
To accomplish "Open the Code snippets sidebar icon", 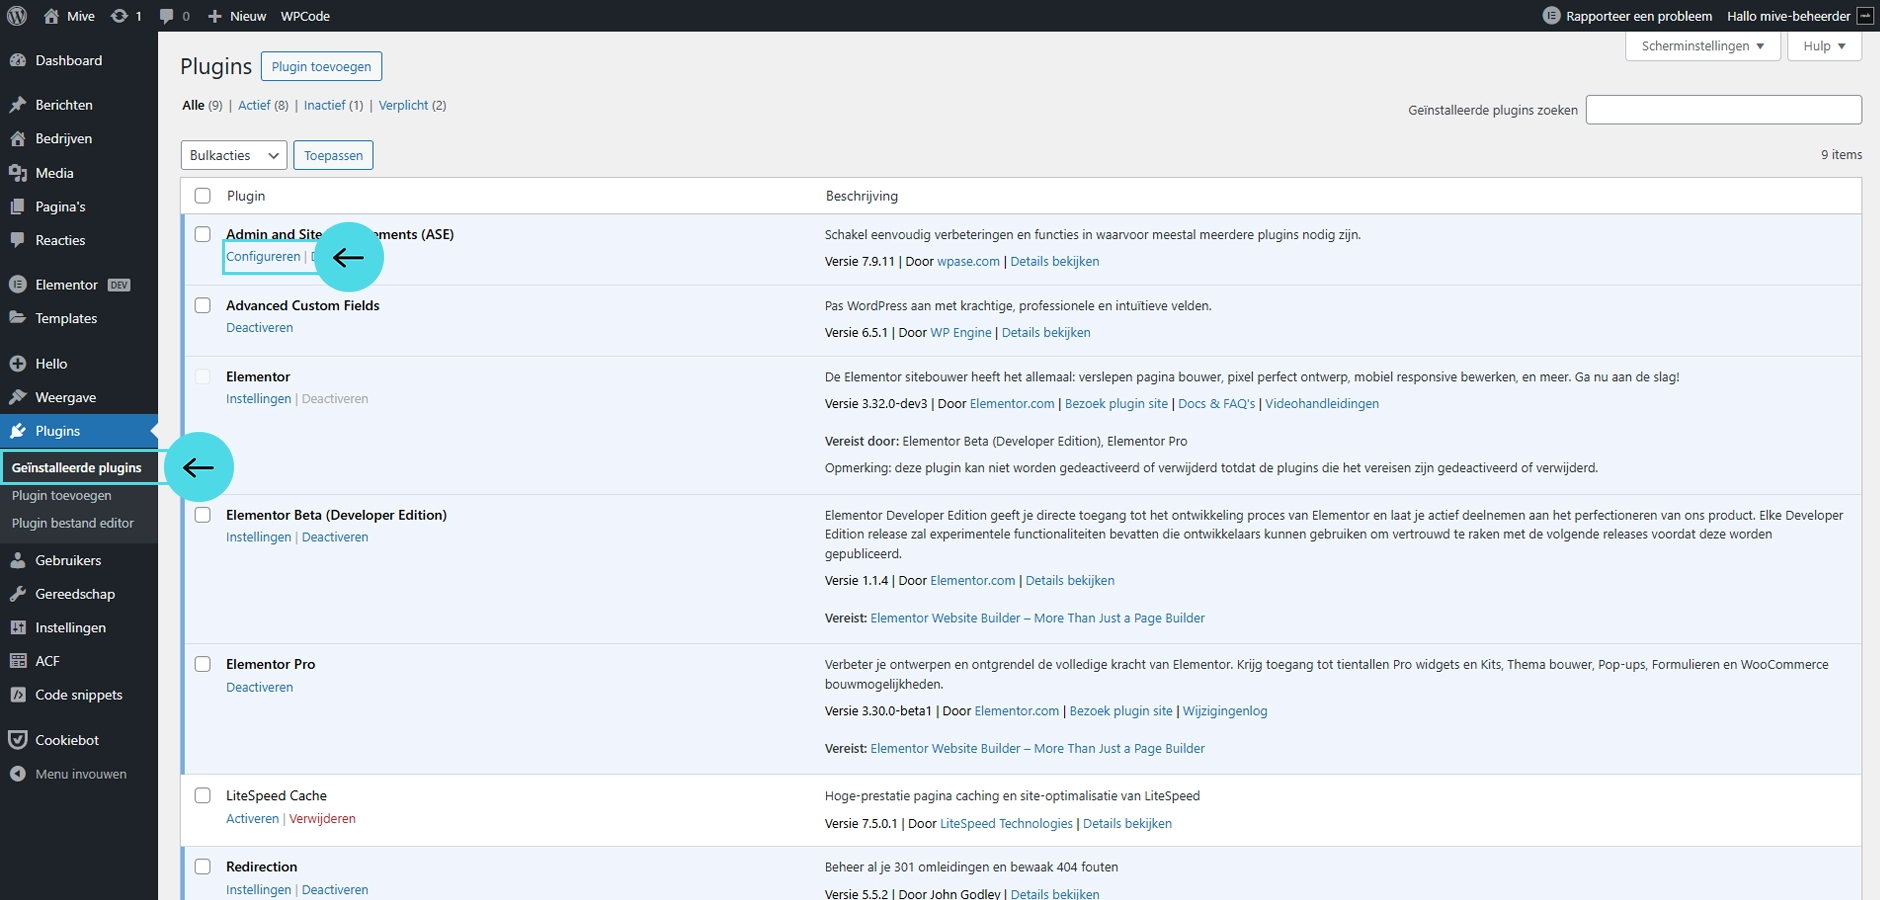I will coord(17,695).
